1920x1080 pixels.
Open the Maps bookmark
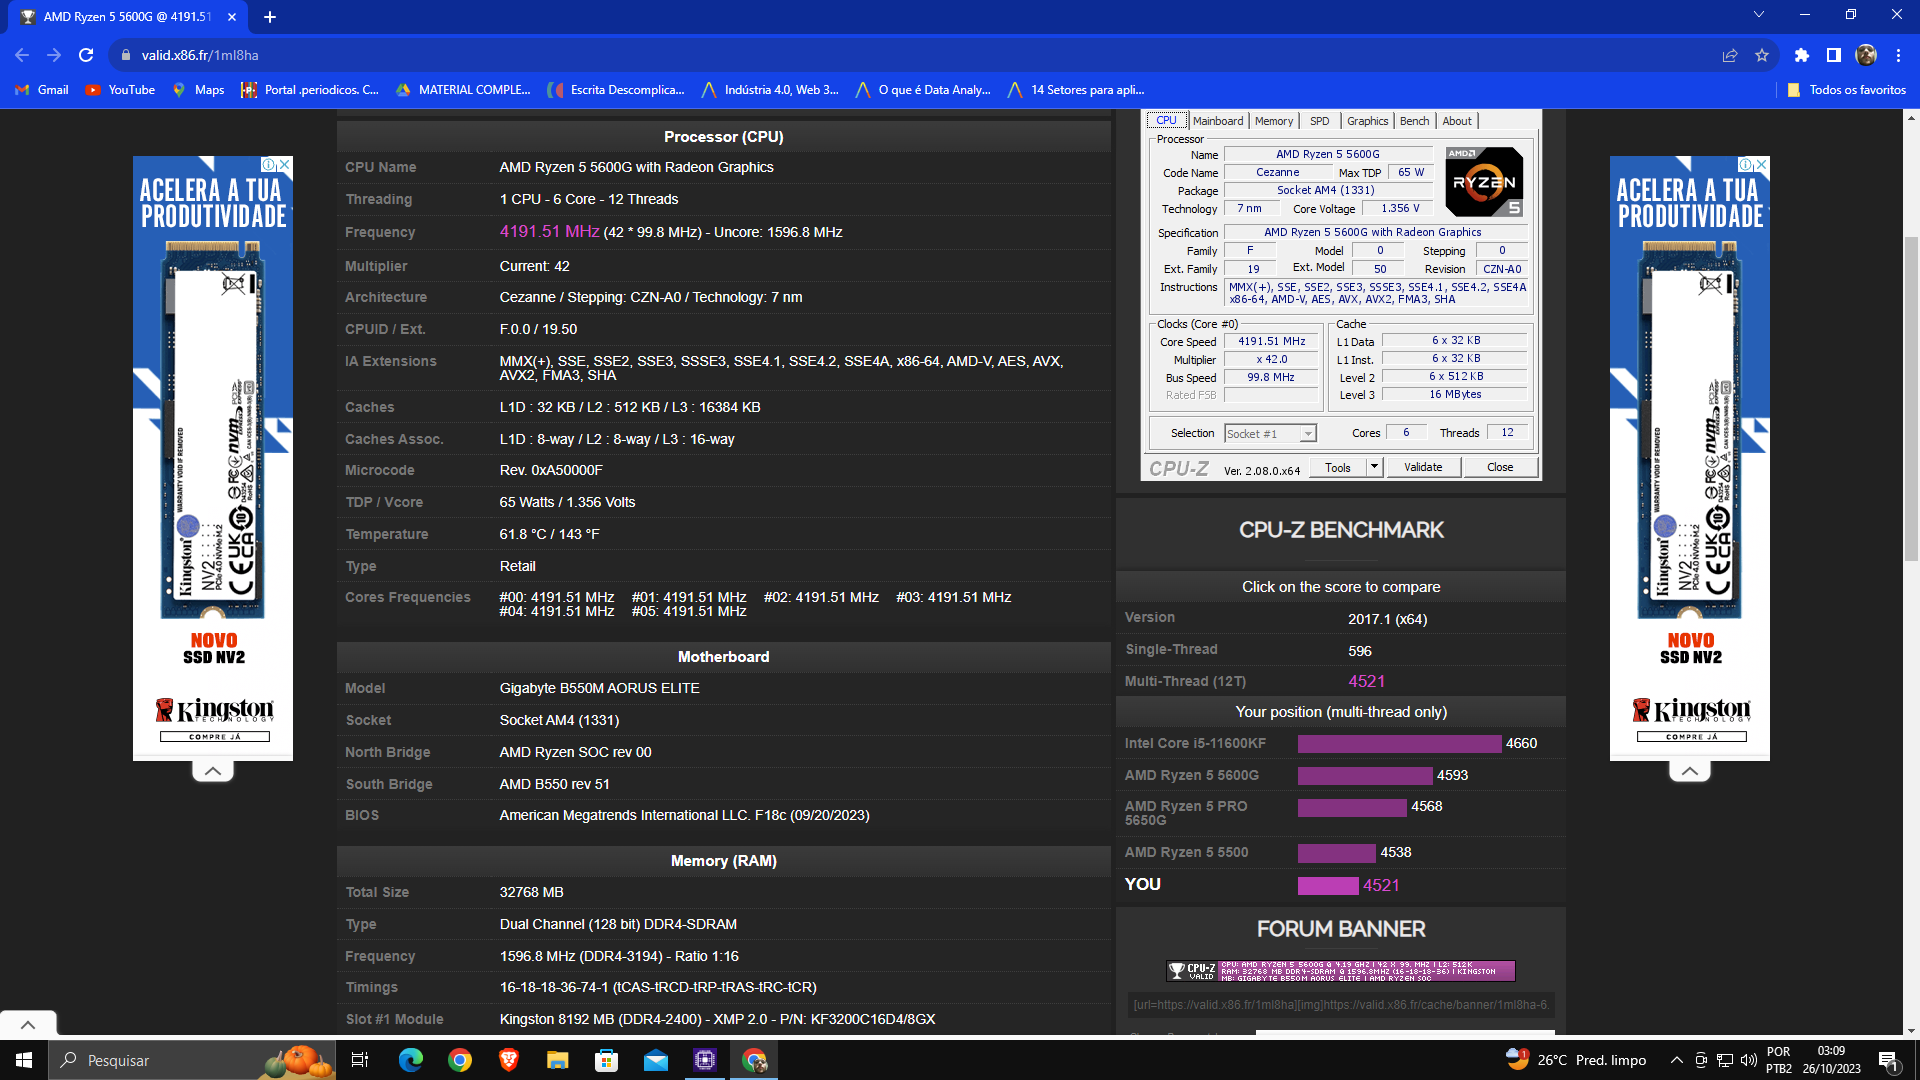198,90
